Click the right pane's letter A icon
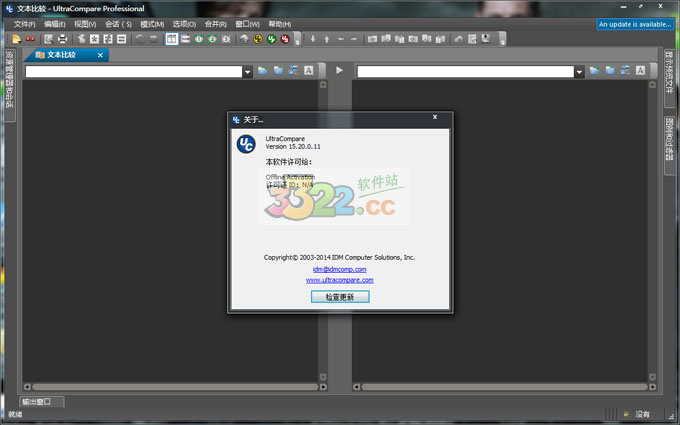This screenshot has height=425, width=680. [x=641, y=70]
